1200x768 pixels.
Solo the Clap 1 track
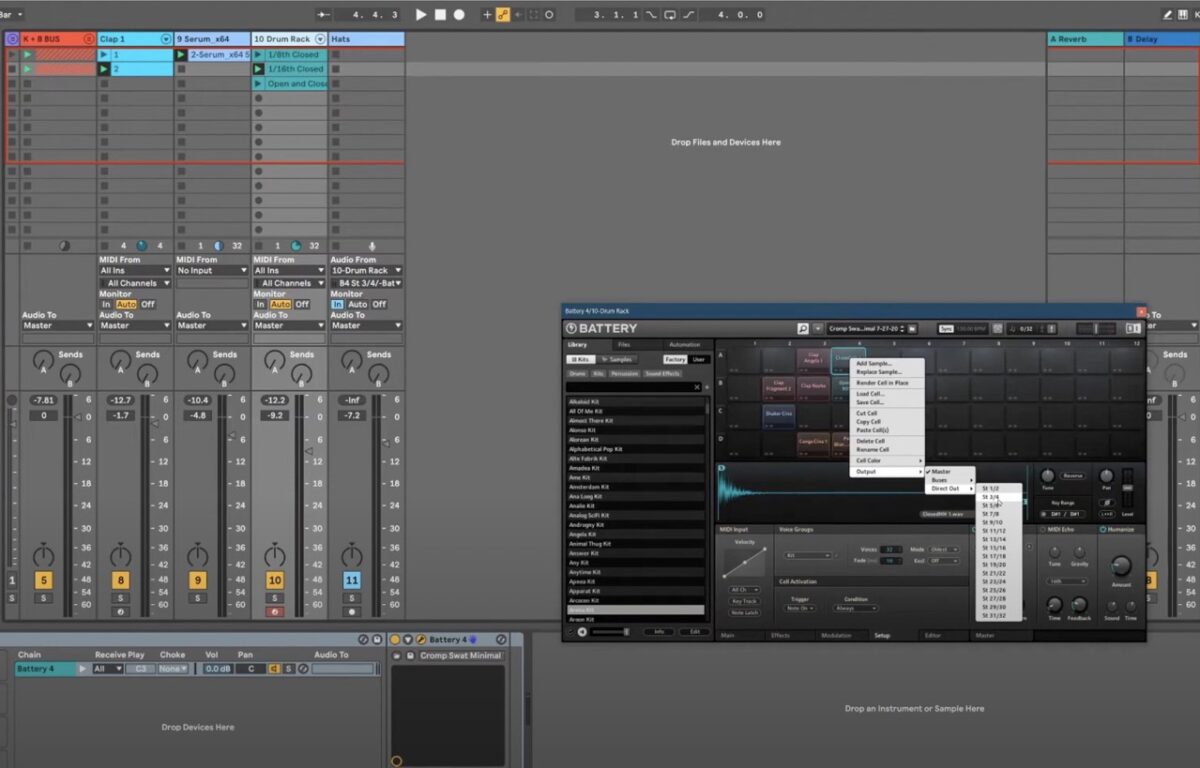click(x=120, y=598)
